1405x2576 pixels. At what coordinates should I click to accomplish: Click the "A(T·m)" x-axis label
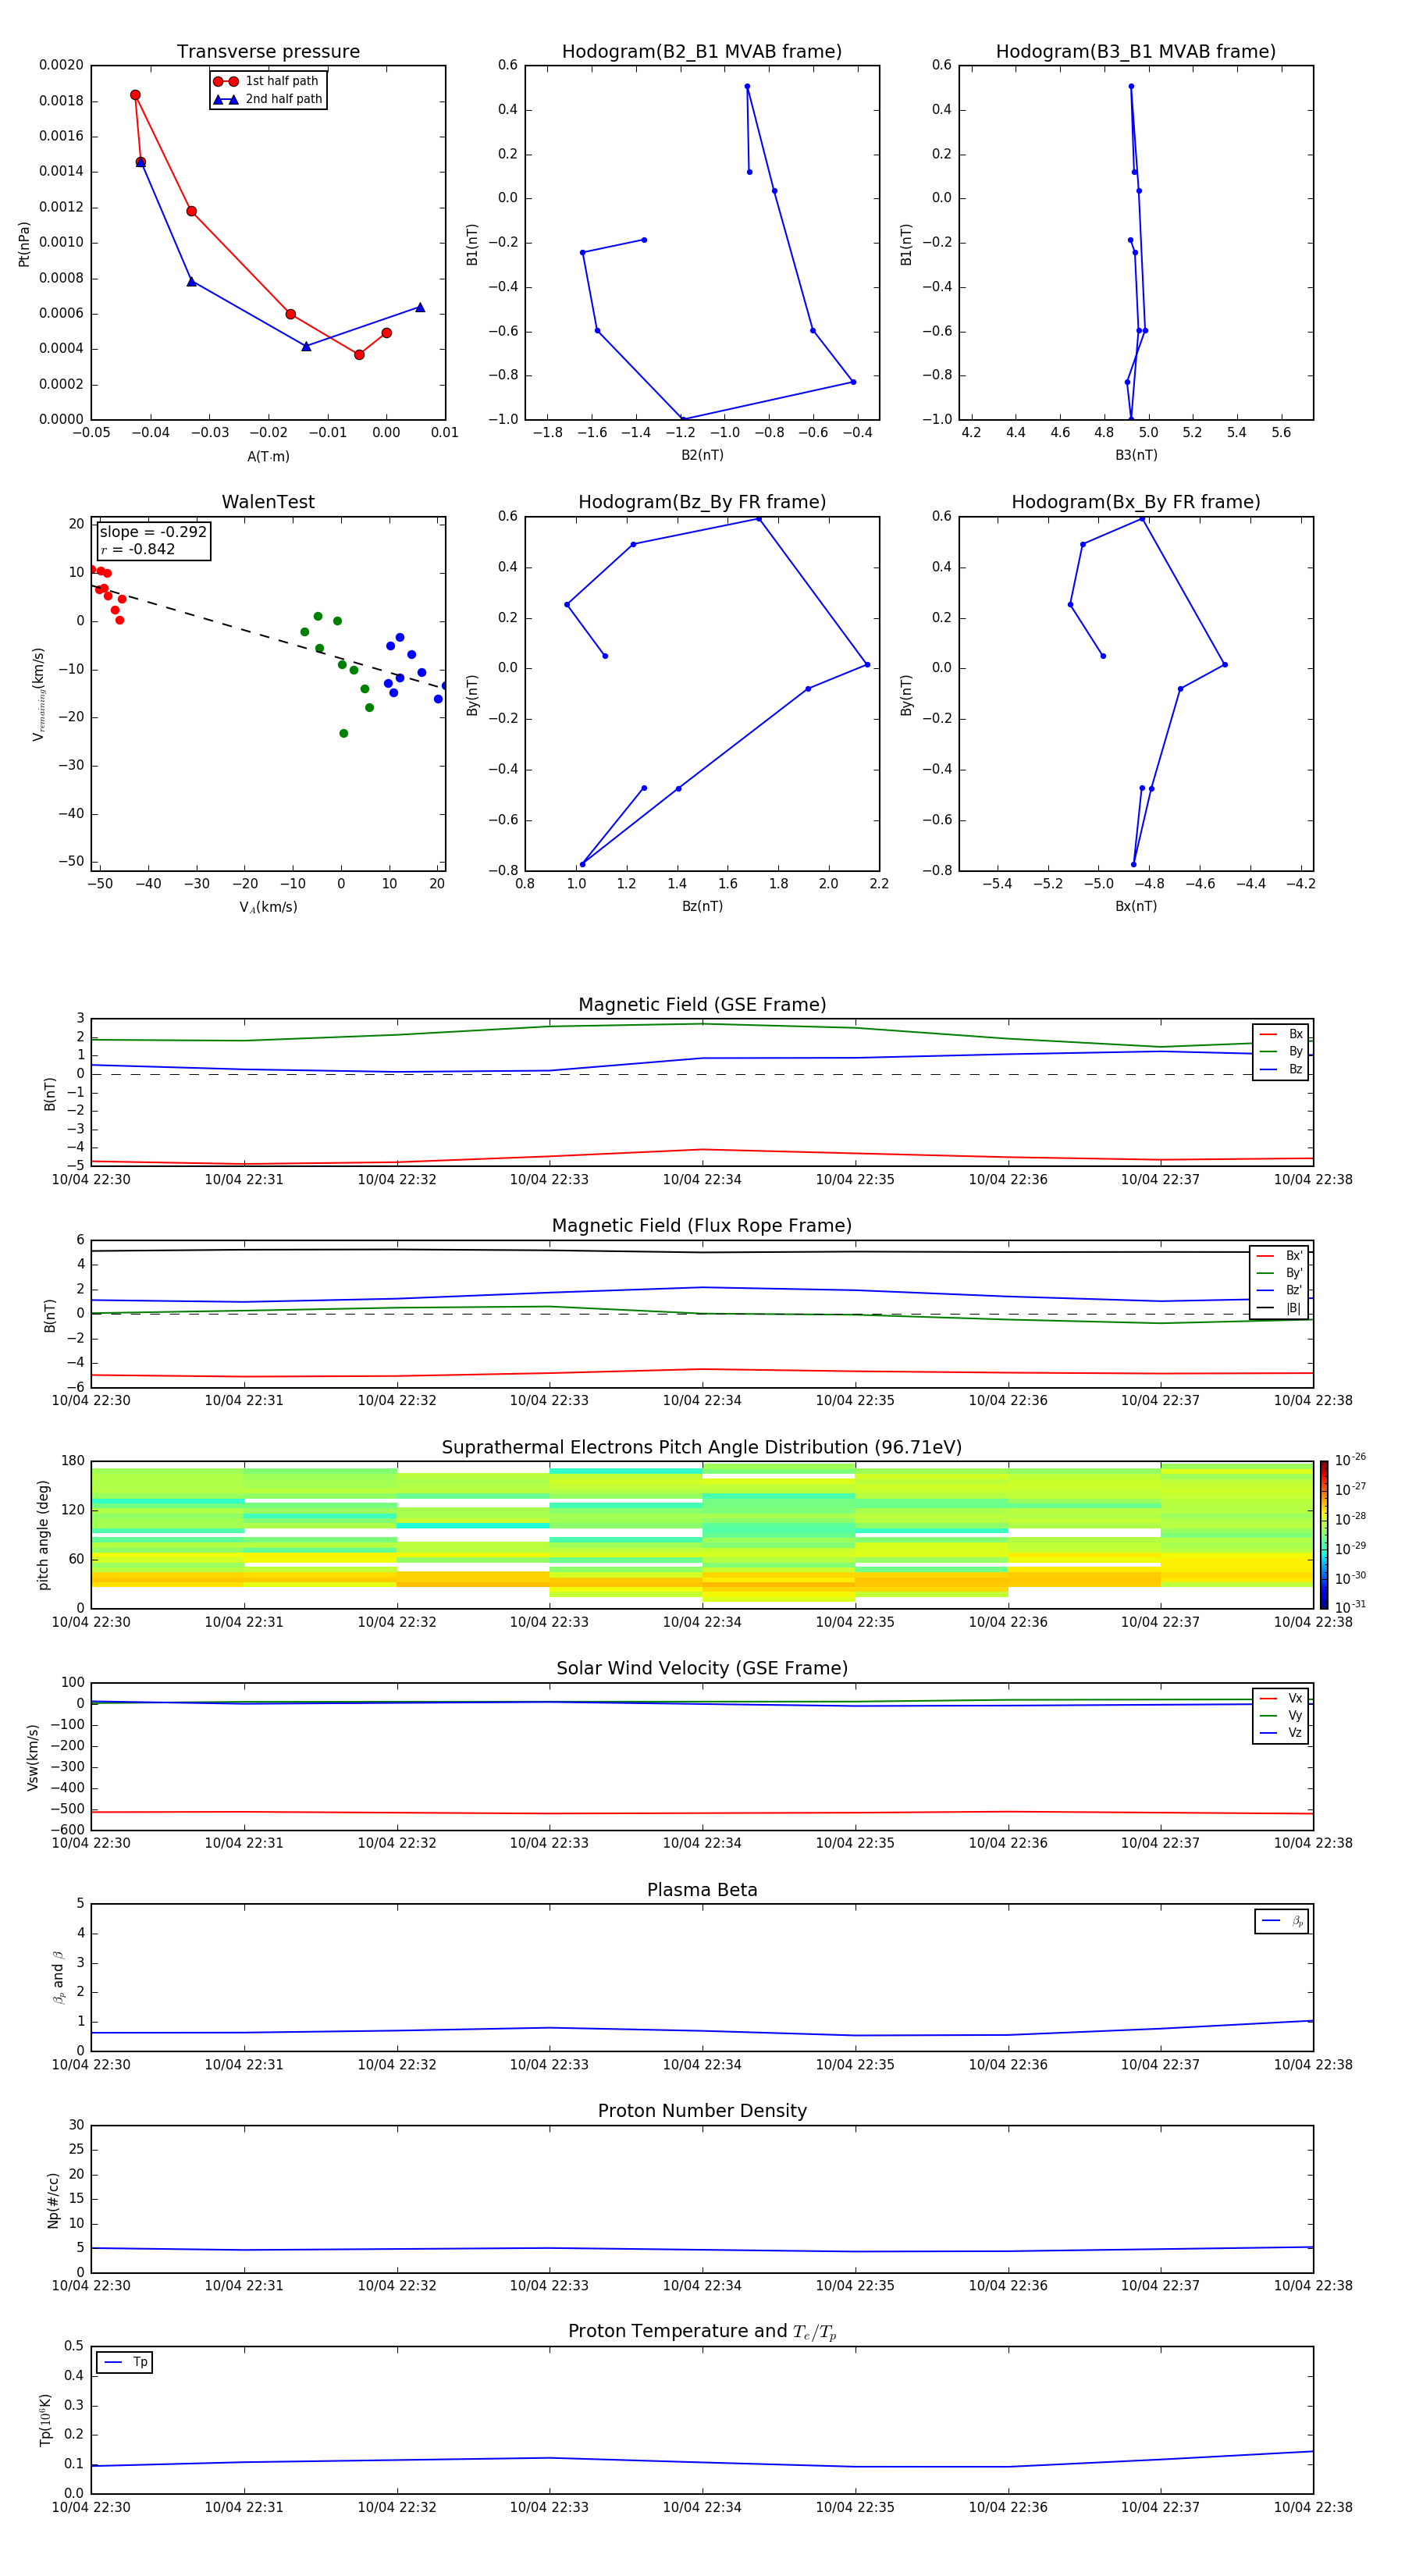point(268,456)
